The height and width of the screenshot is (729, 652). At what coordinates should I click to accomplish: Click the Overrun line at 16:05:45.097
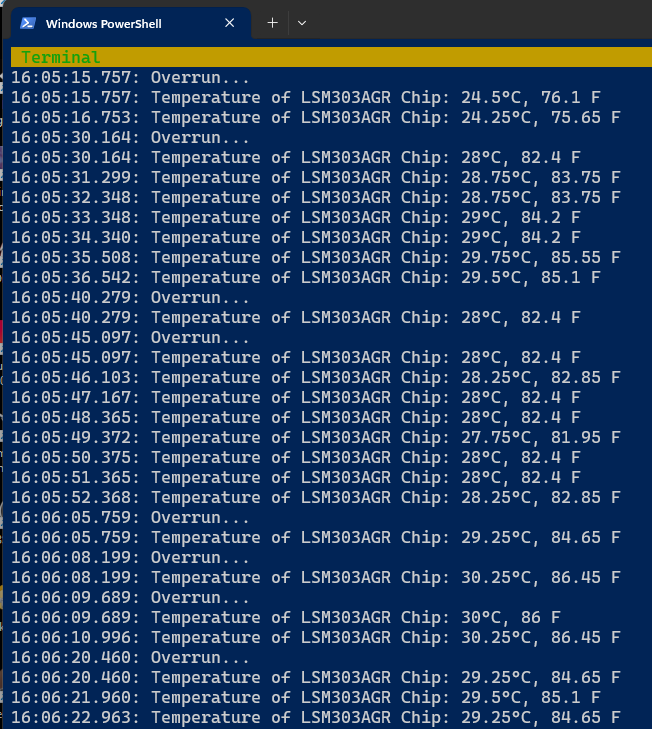pyautogui.click(x=130, y=338)
